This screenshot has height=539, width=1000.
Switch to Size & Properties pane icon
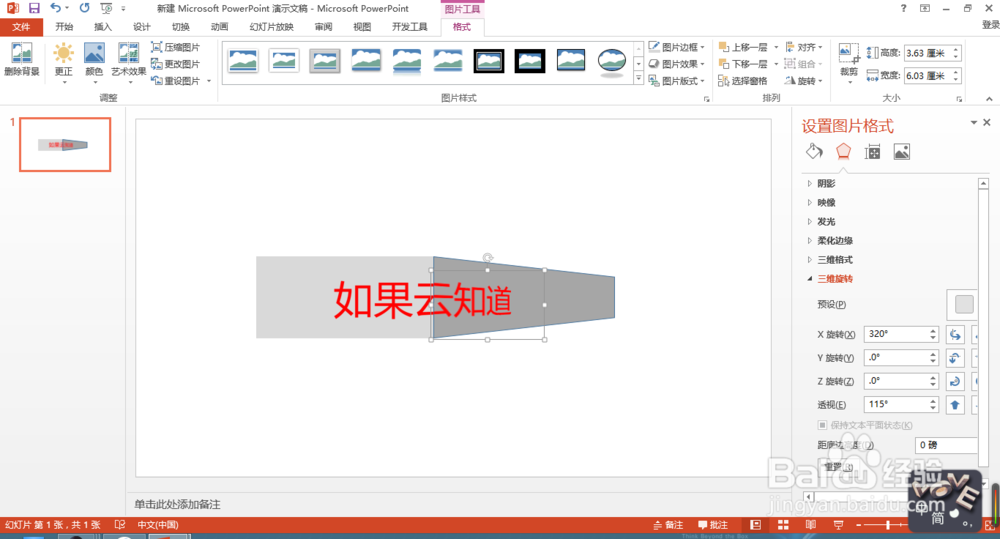click(872, 152)
